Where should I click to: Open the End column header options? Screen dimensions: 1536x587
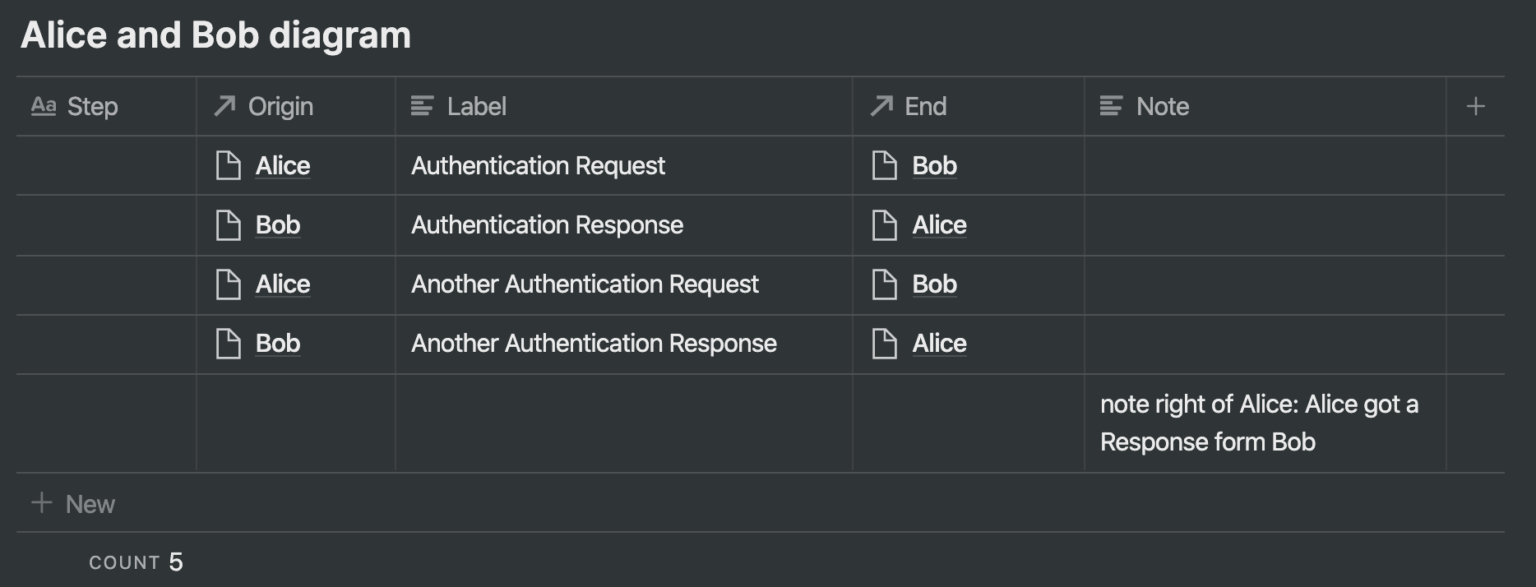(925, 105)
